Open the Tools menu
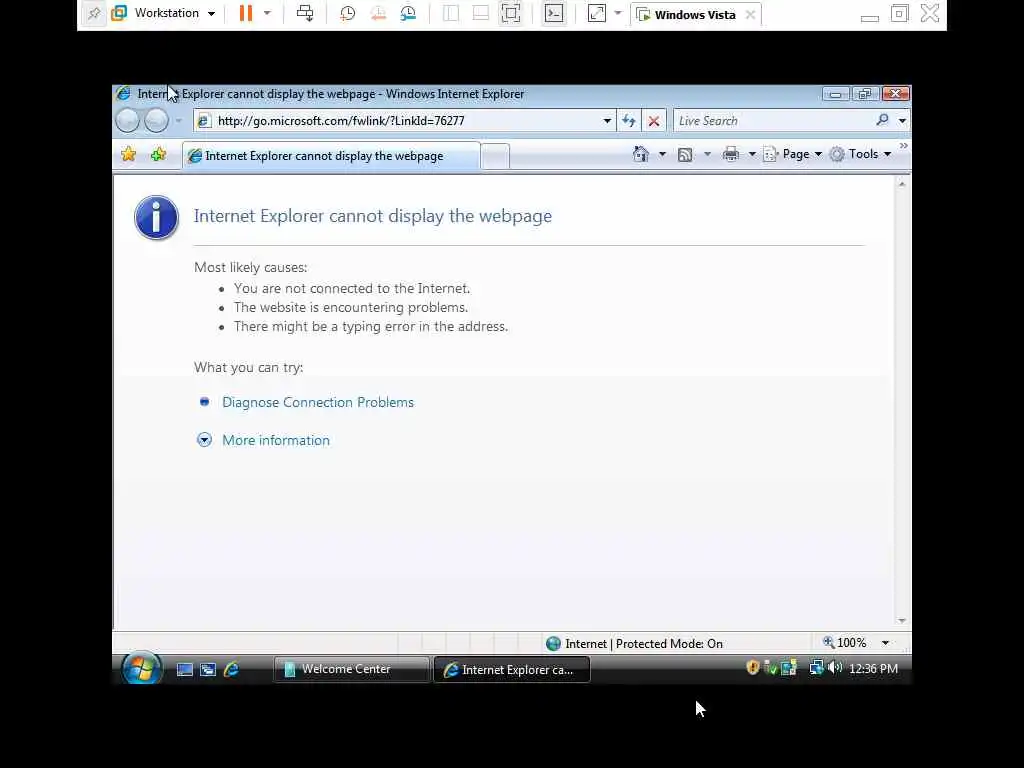The height and width of the screenshot is (768, 1024). point(861,154)
